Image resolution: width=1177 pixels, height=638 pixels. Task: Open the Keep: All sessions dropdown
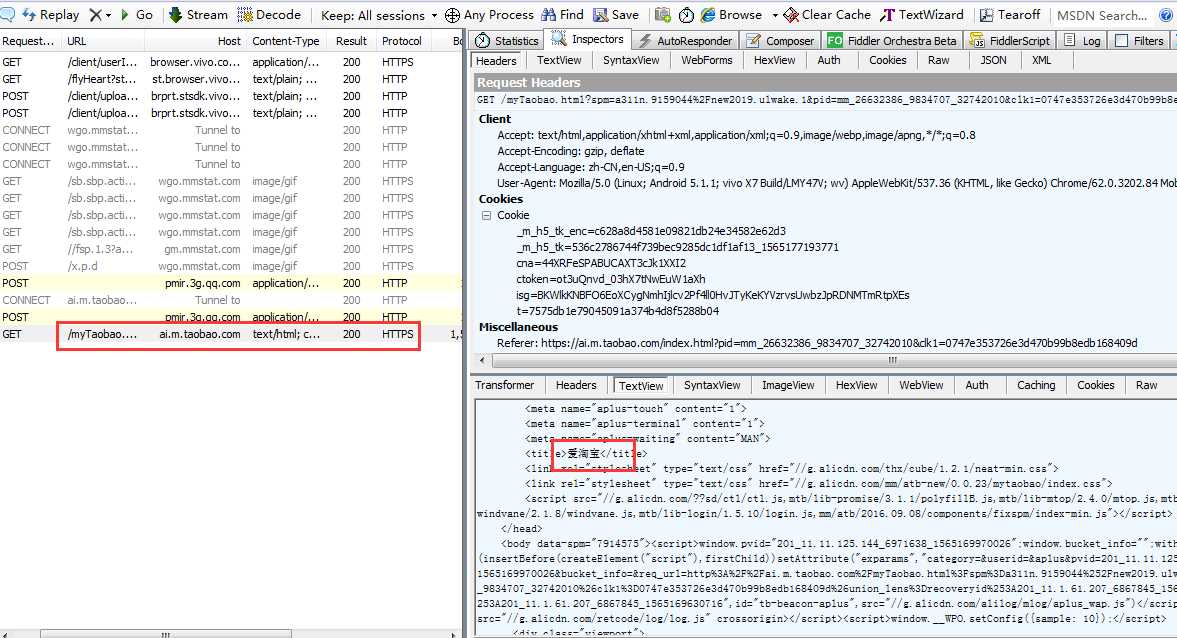pyautogui.click(x=379, y=15)
